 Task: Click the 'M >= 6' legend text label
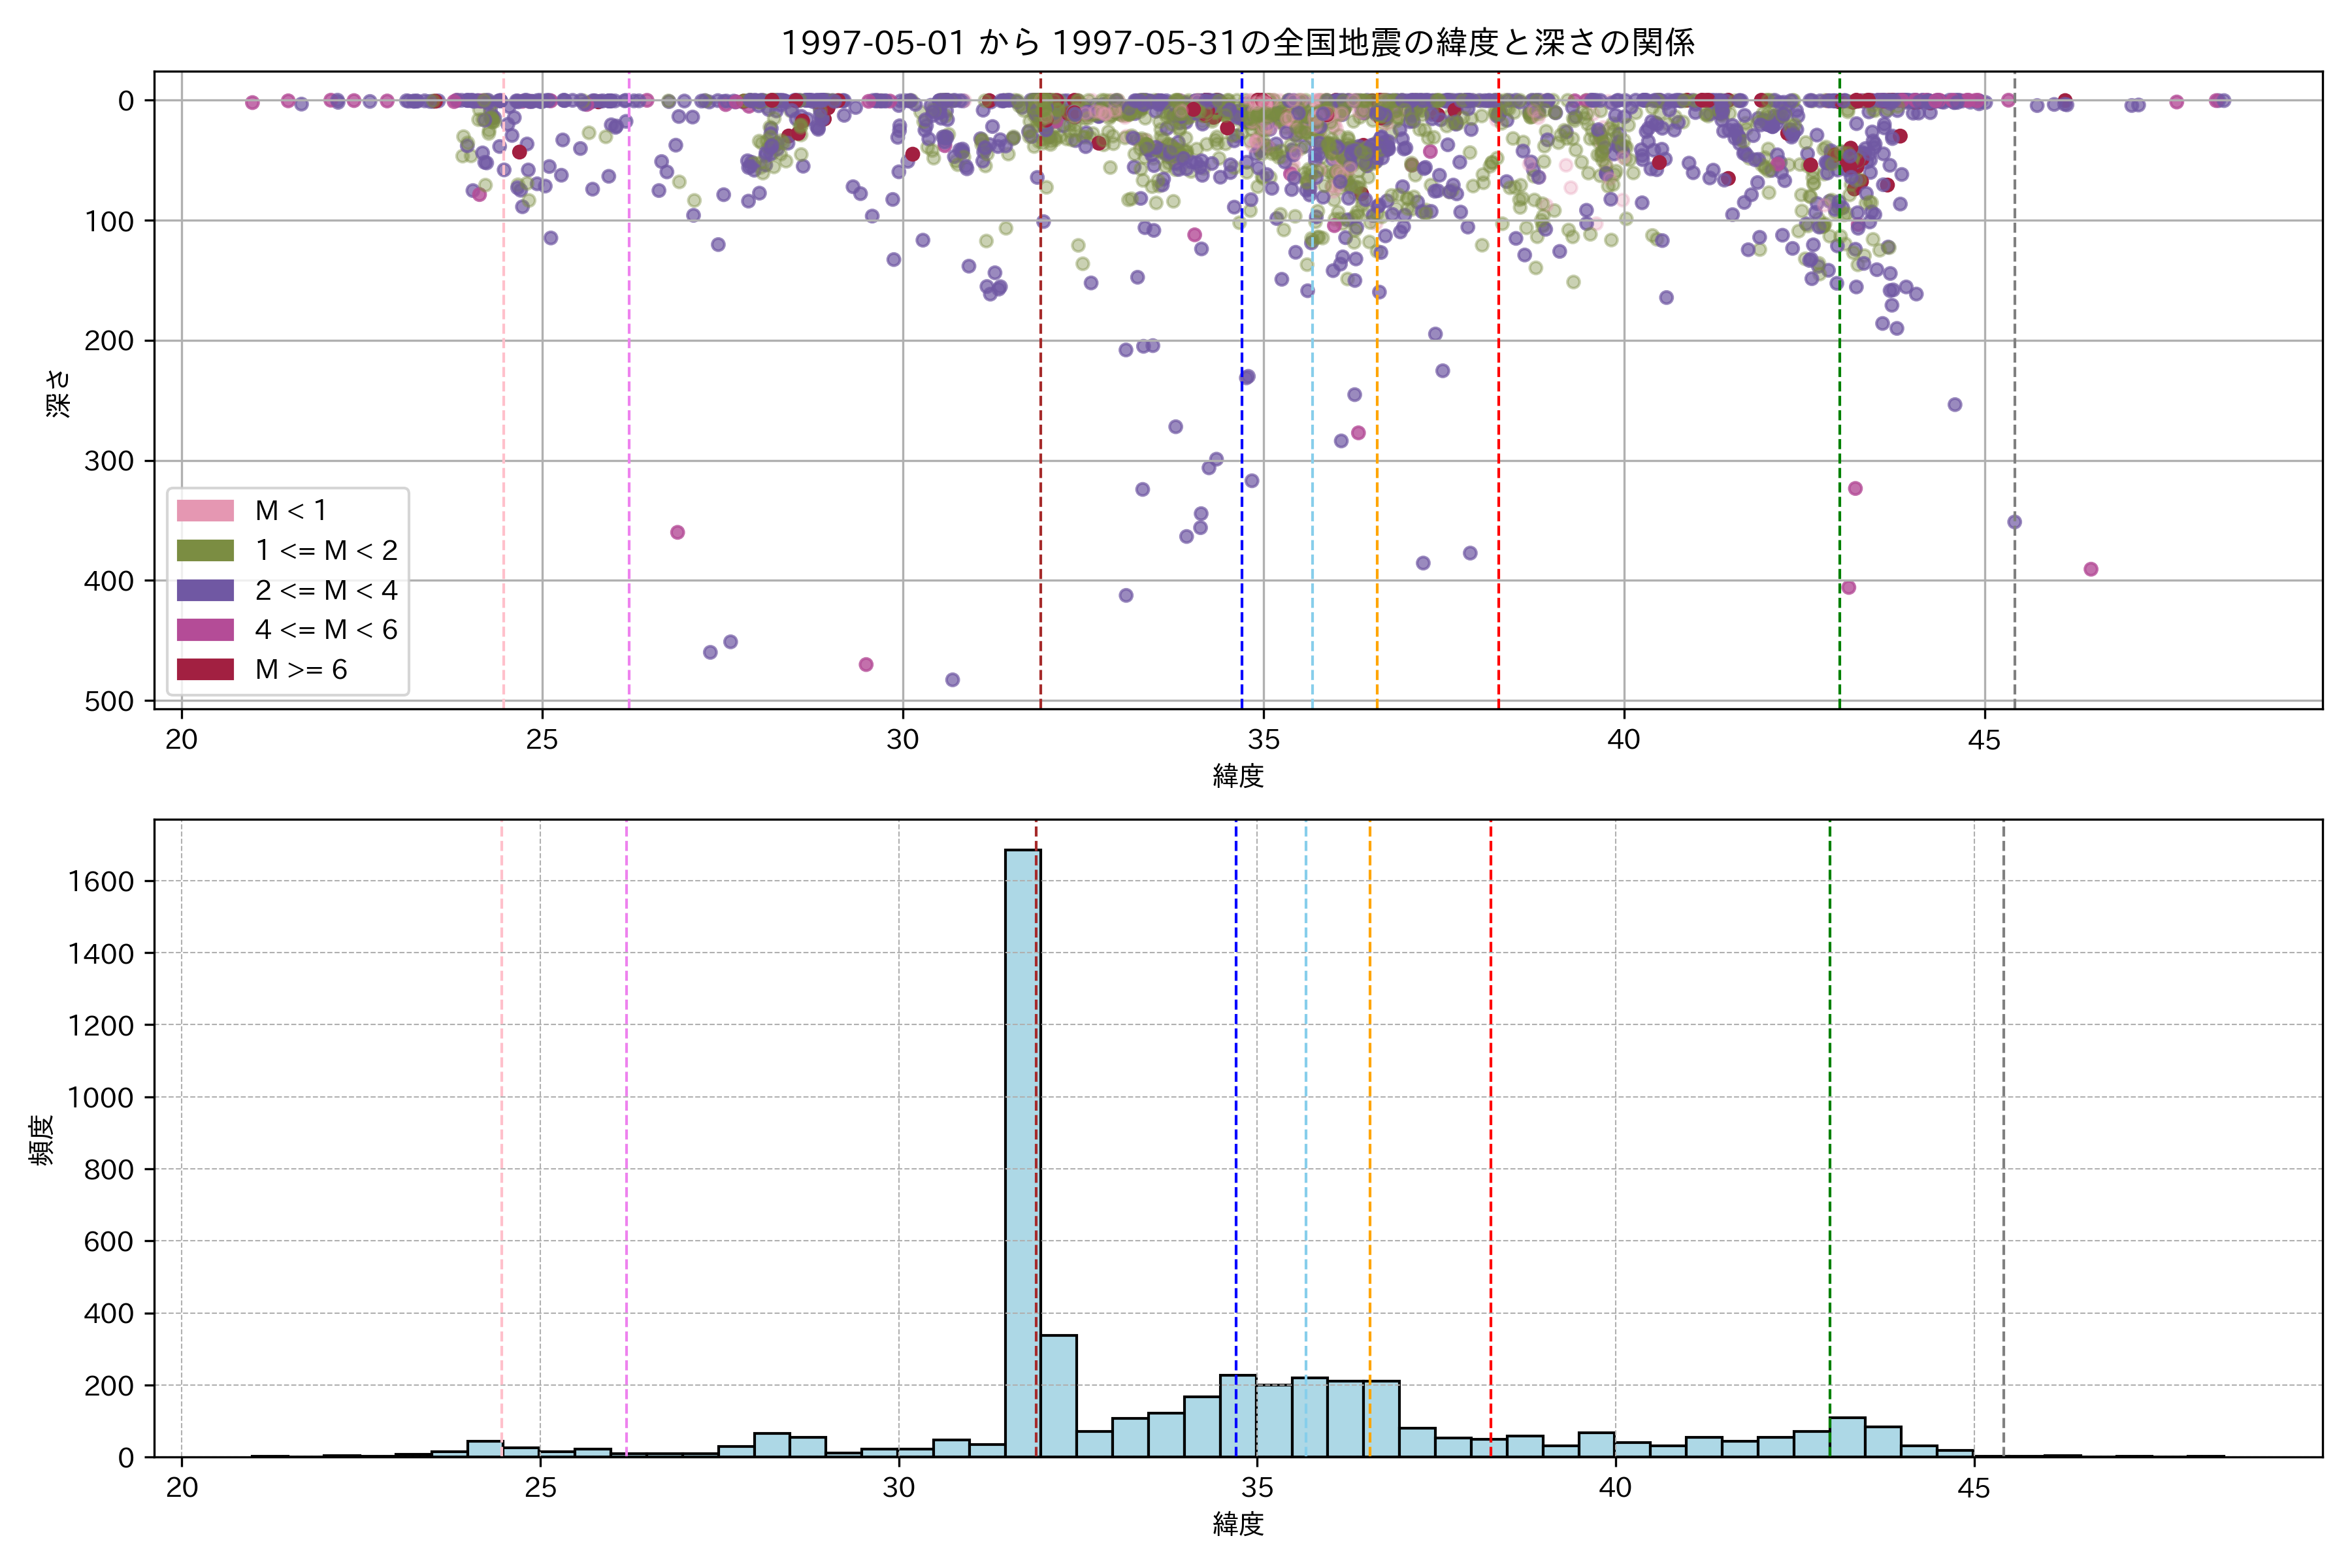tap(301, 670)
